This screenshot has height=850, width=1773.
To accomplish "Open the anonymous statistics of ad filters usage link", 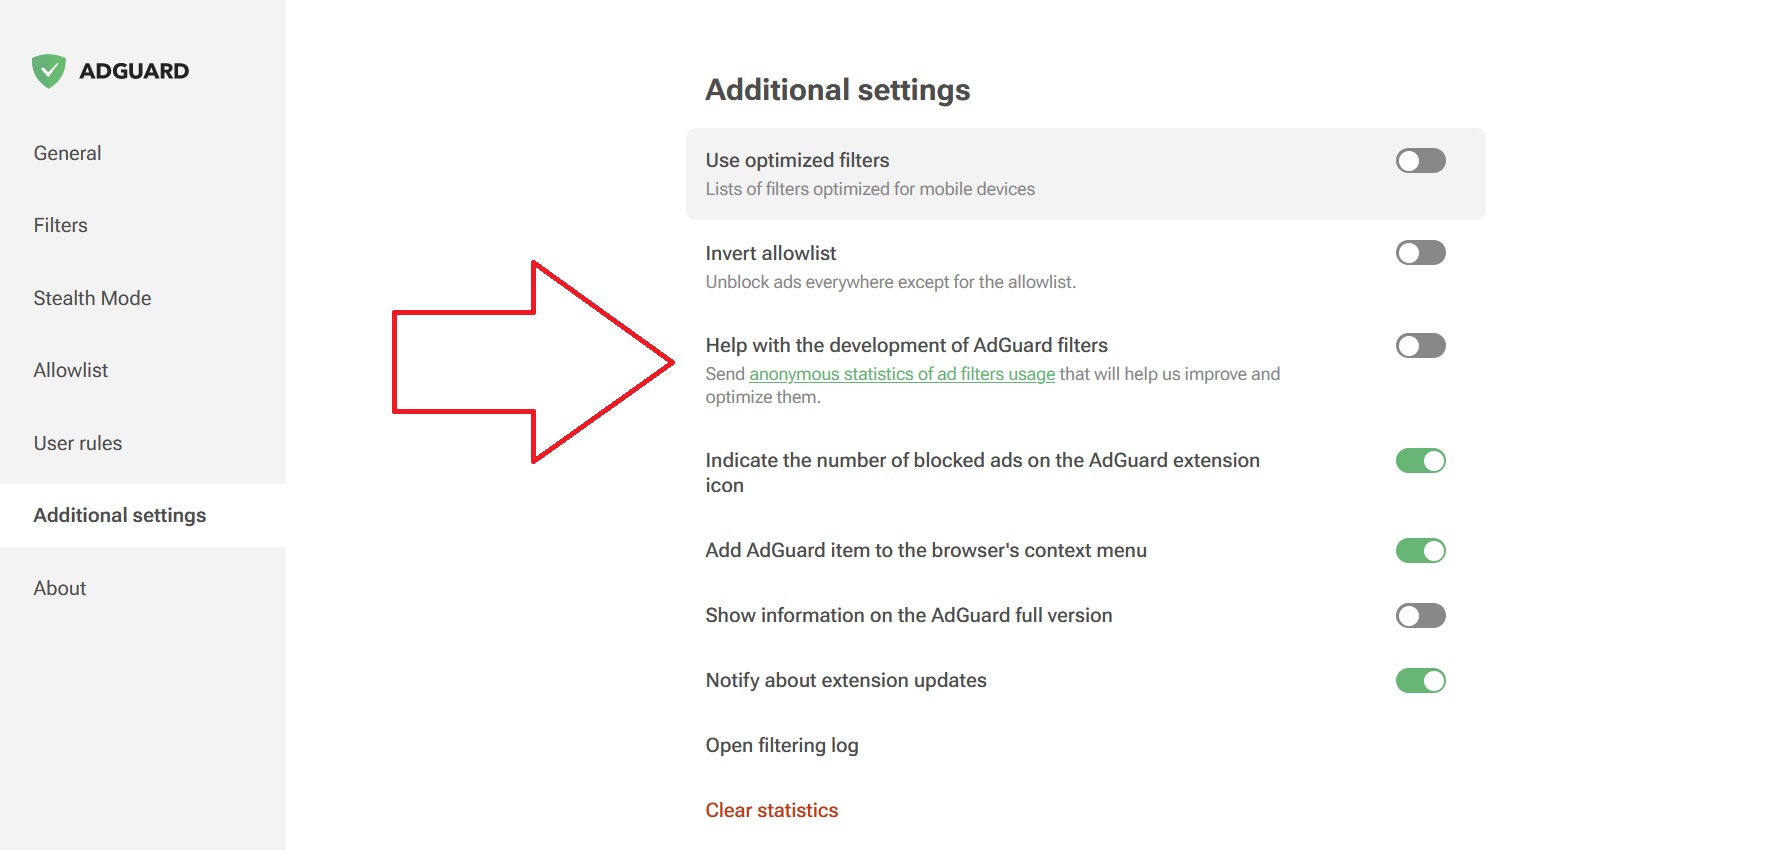I will click(901, 374).
